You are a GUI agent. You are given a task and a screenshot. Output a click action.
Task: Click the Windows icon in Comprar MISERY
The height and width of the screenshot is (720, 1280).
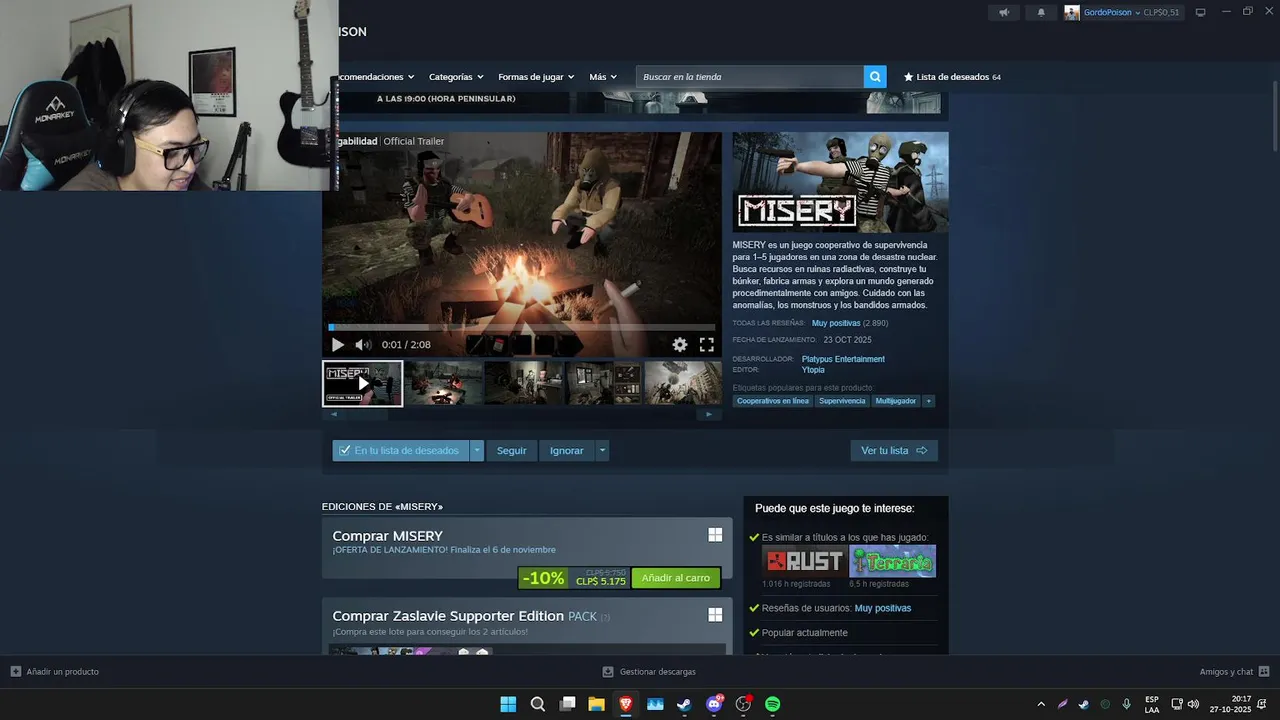pyautogui.click(x=715, y=535)
